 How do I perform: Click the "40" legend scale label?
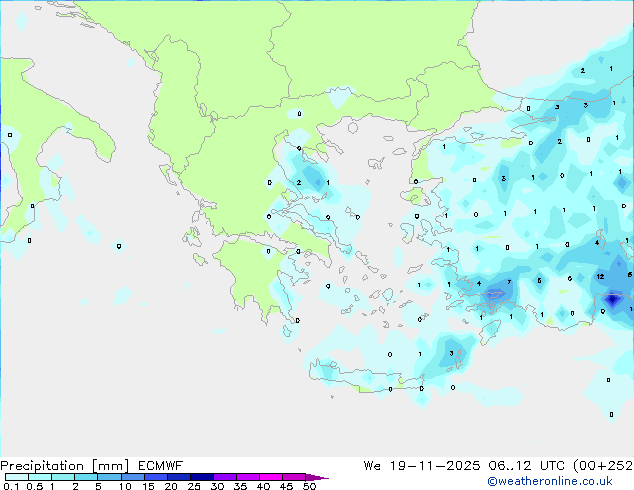(x=263, y=486)
